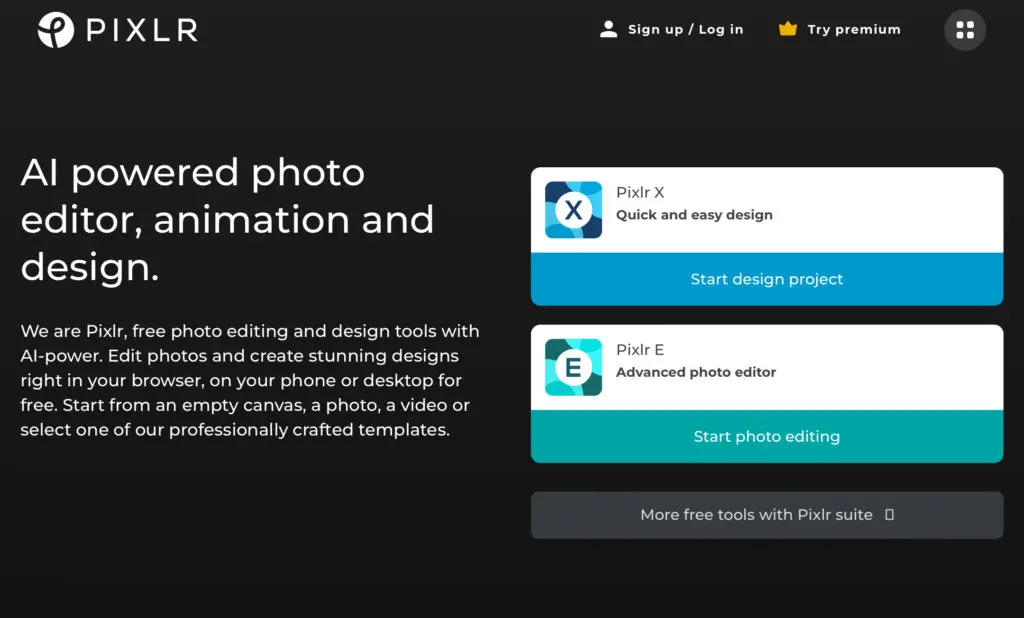Click the AI powered photo editor heading
1024x618 pixels.
227,220
